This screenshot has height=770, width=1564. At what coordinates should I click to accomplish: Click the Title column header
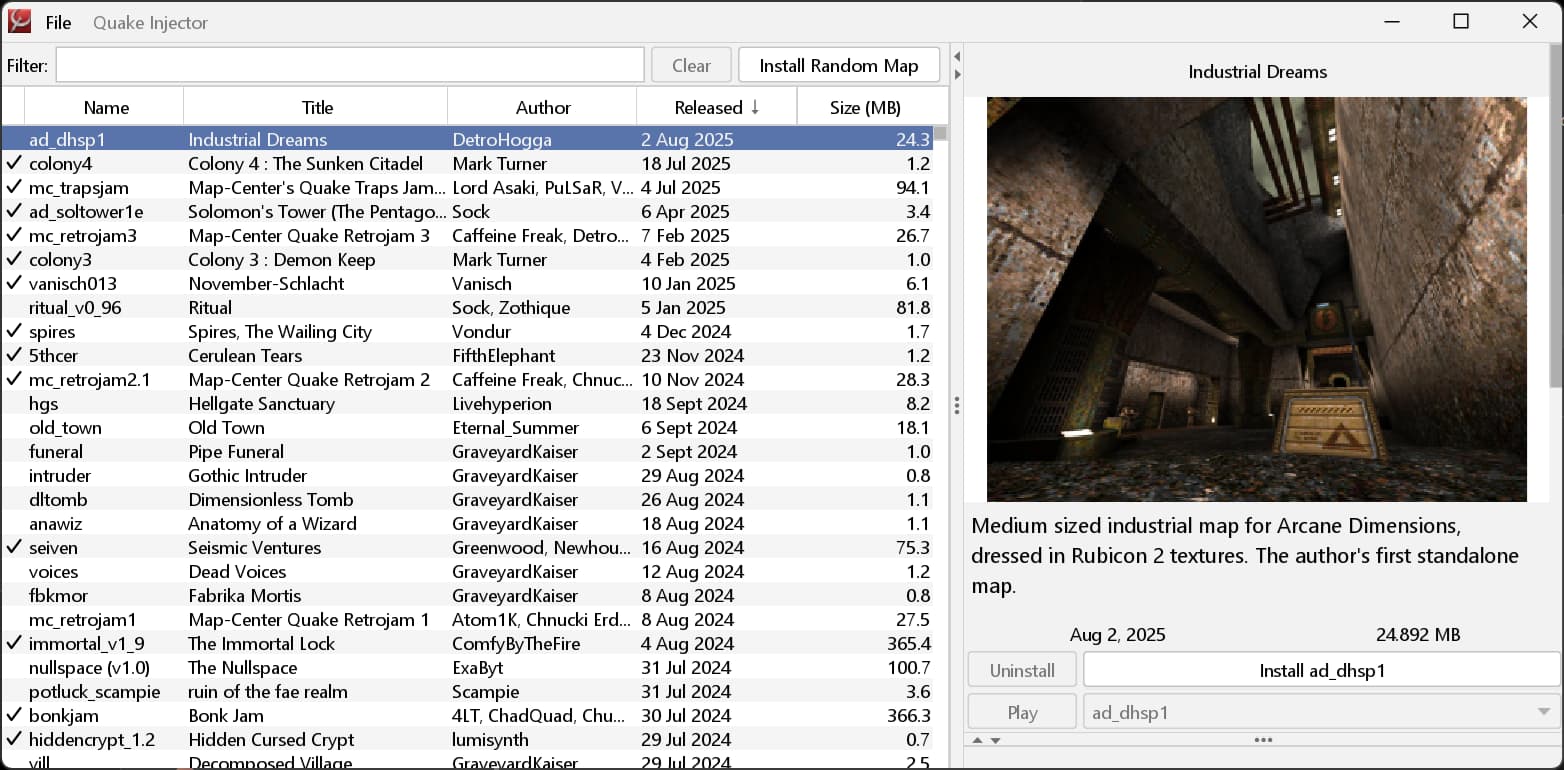317,107
